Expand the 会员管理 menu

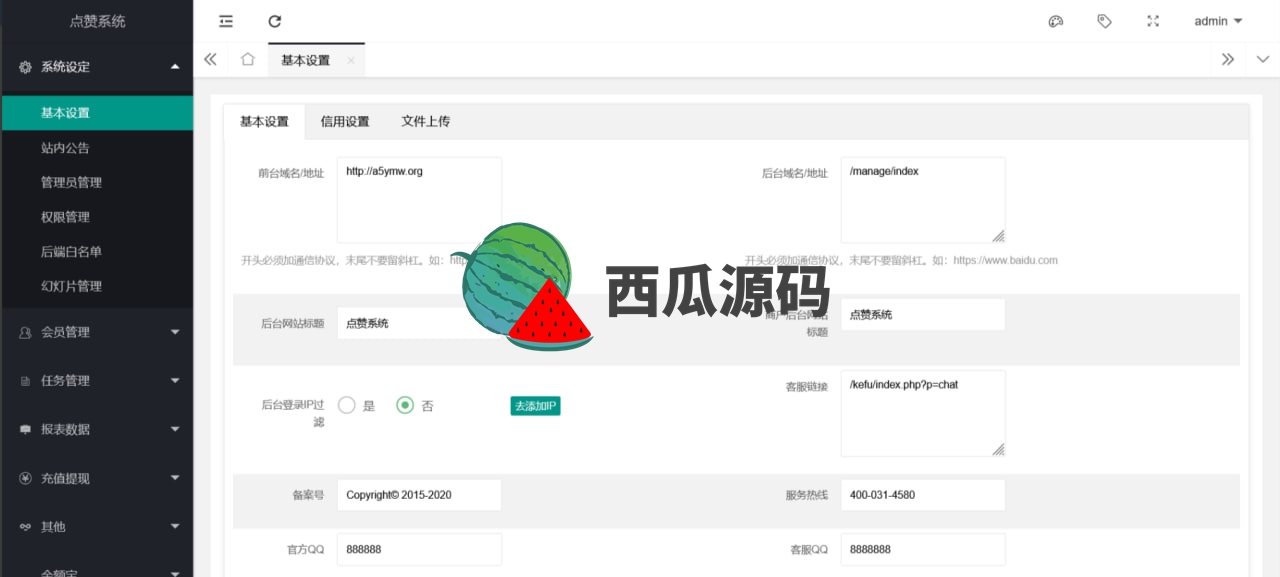[x=96, y=332]
